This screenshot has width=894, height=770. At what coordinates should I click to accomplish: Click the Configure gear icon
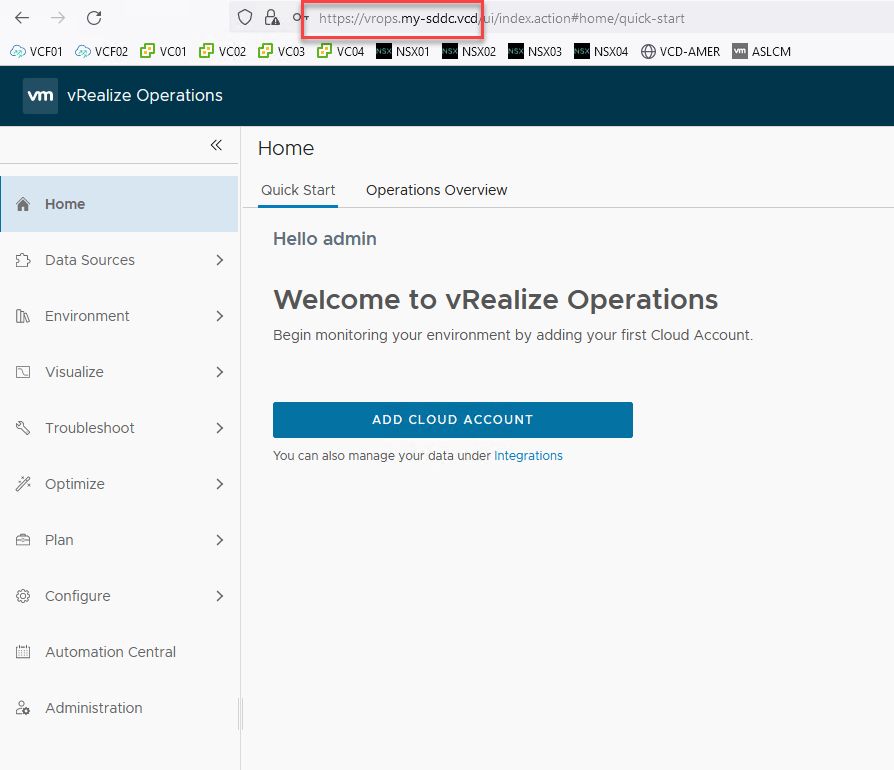click(x=24, y=596)
